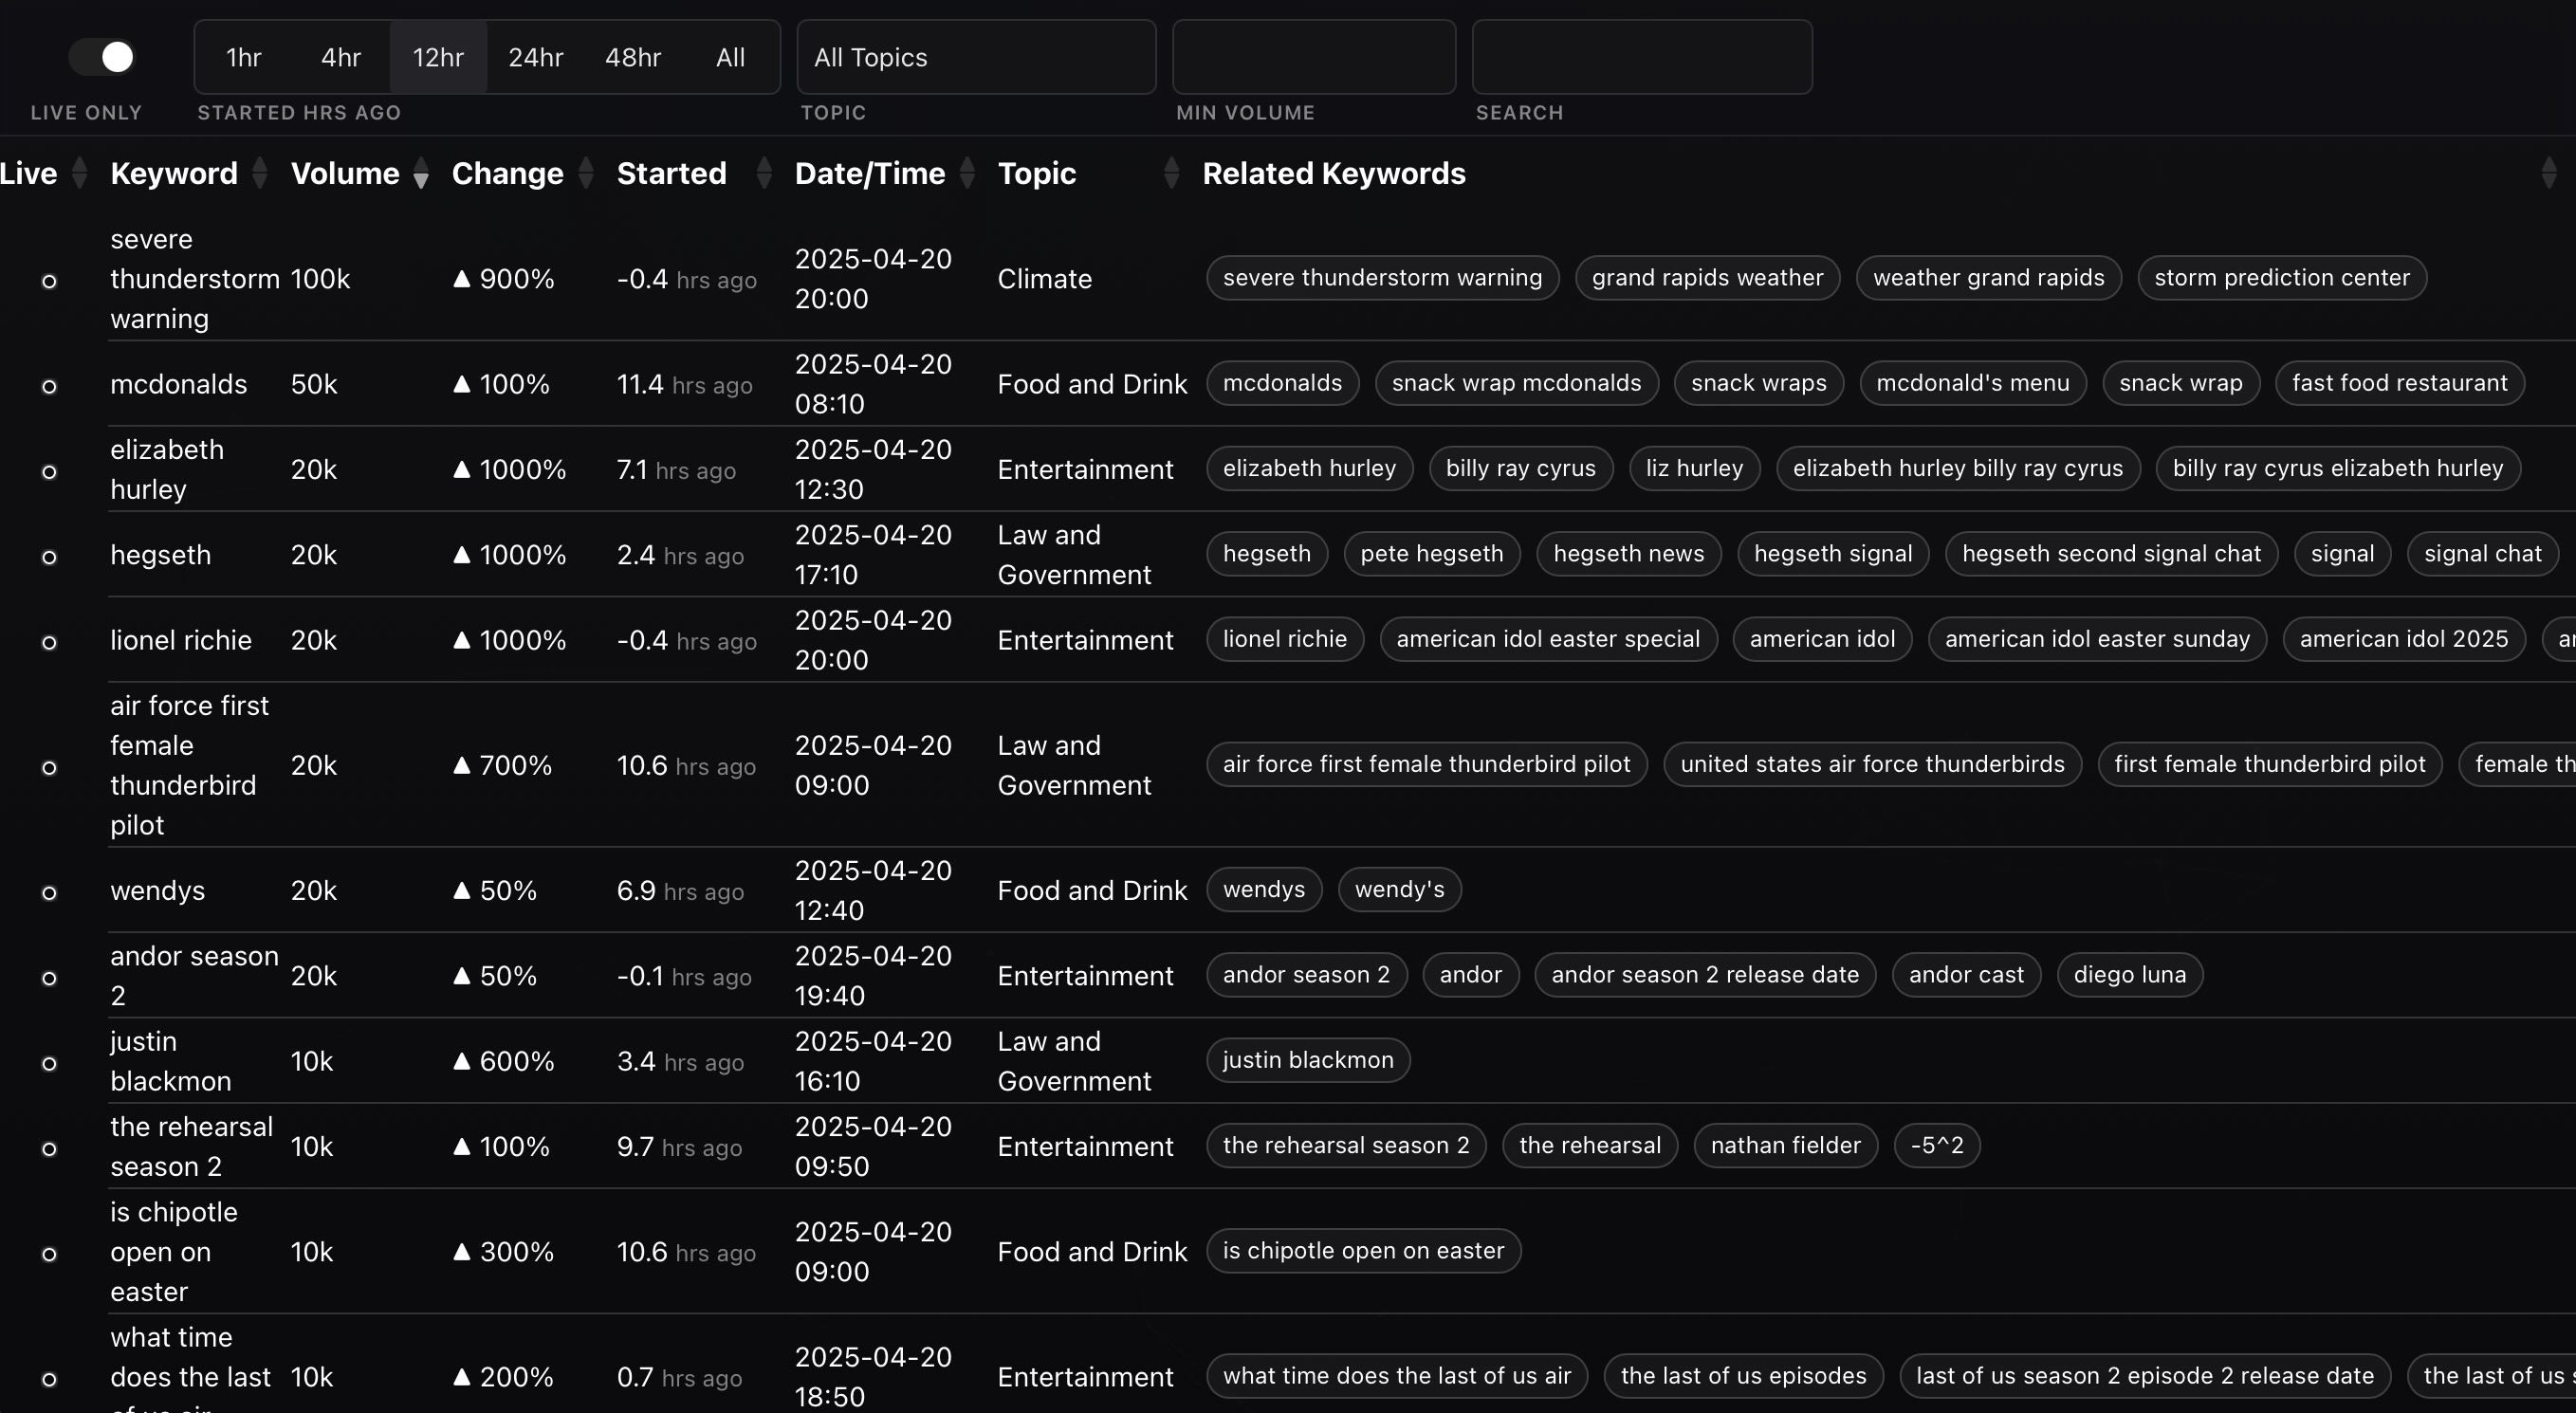
Task: Click the '2025-04-20 17:10' date cell
Action: click(x=872, y=555)
